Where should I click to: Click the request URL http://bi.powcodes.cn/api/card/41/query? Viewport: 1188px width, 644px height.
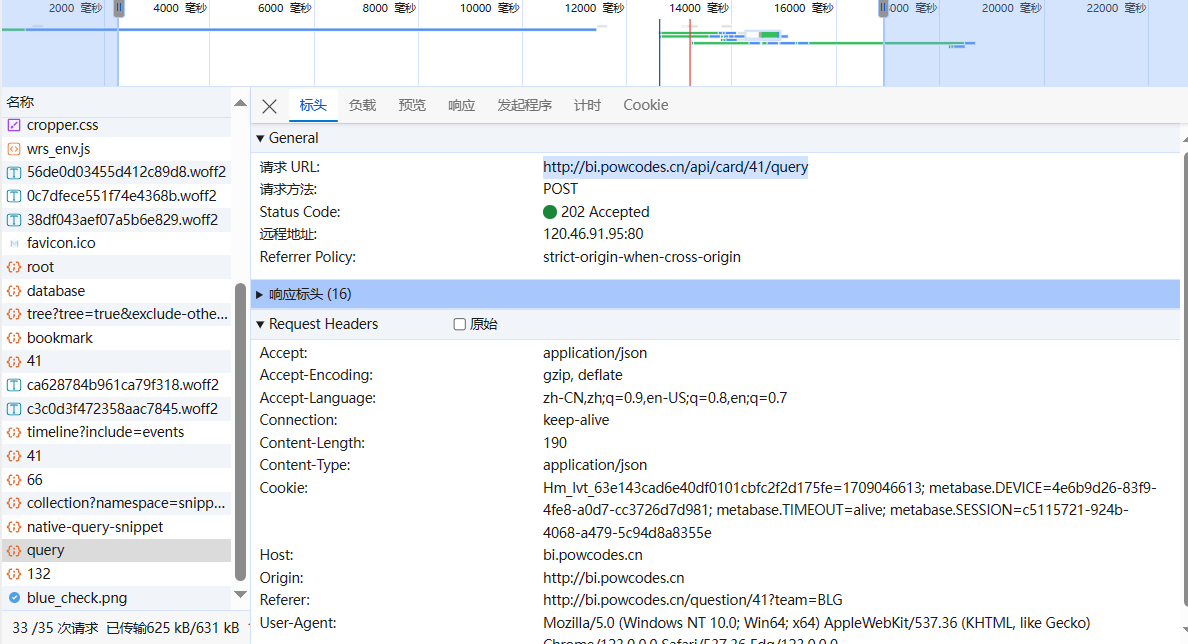(x=675, y=167)
